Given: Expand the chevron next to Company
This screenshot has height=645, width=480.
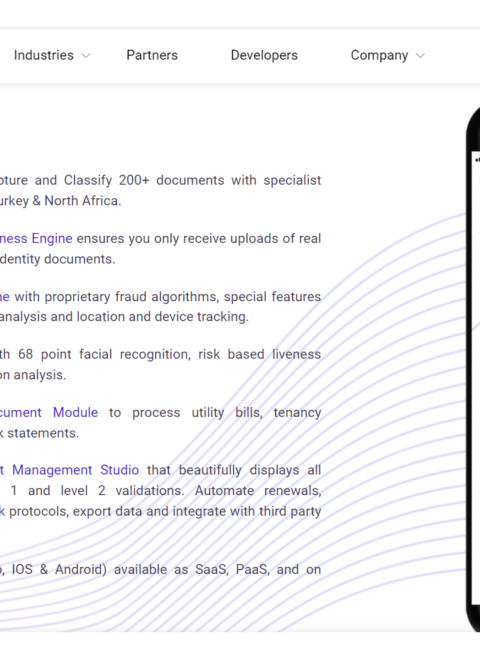Looking at the screenshot, I should (x=420, y=56).
